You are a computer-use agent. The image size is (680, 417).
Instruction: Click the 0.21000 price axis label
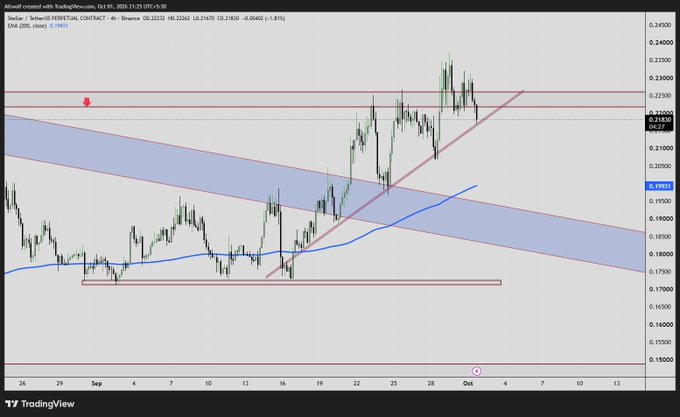pos(660,148)
